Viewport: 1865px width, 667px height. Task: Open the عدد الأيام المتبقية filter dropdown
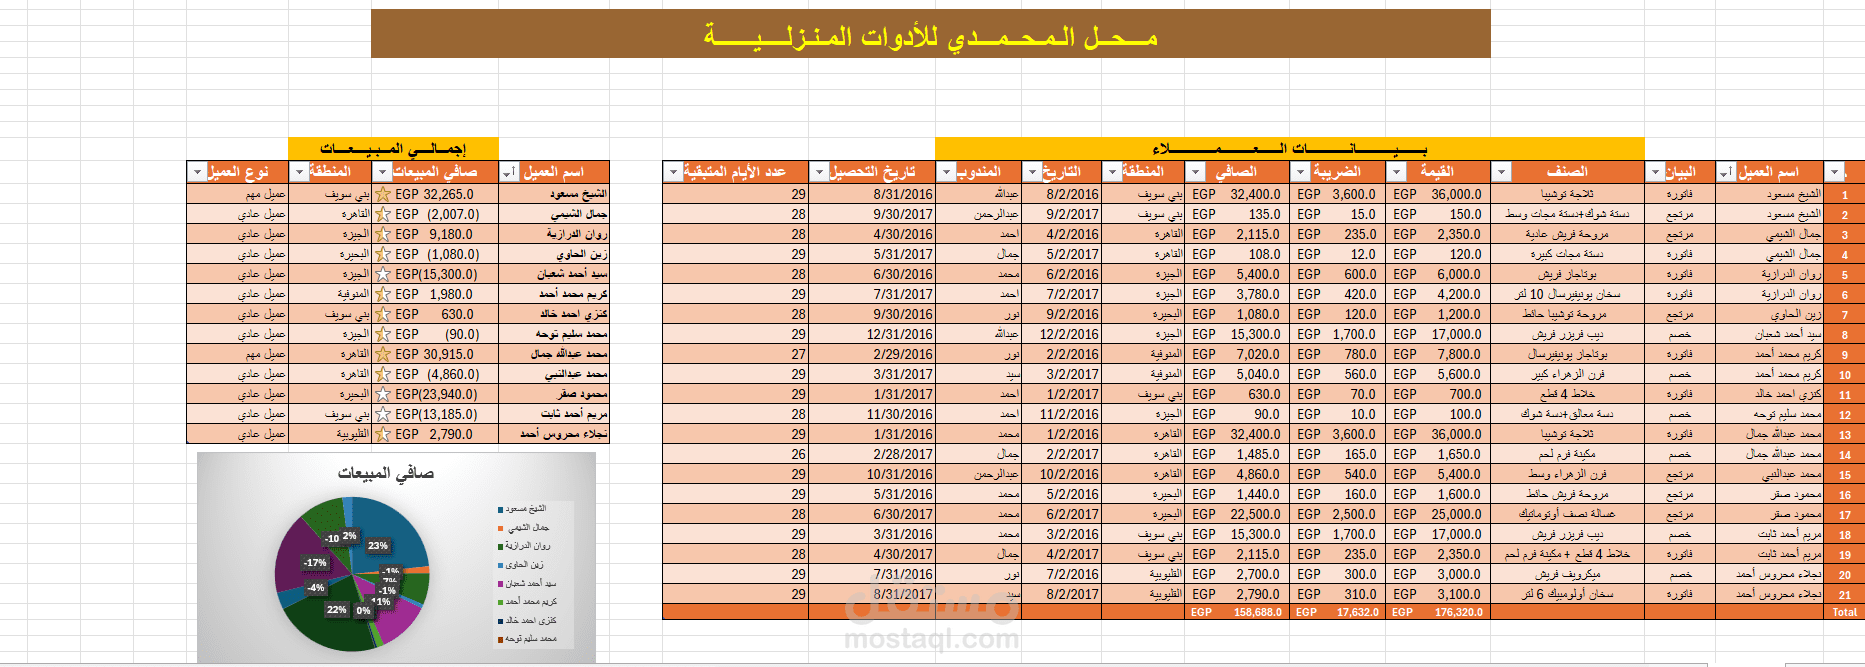[673, 173]
